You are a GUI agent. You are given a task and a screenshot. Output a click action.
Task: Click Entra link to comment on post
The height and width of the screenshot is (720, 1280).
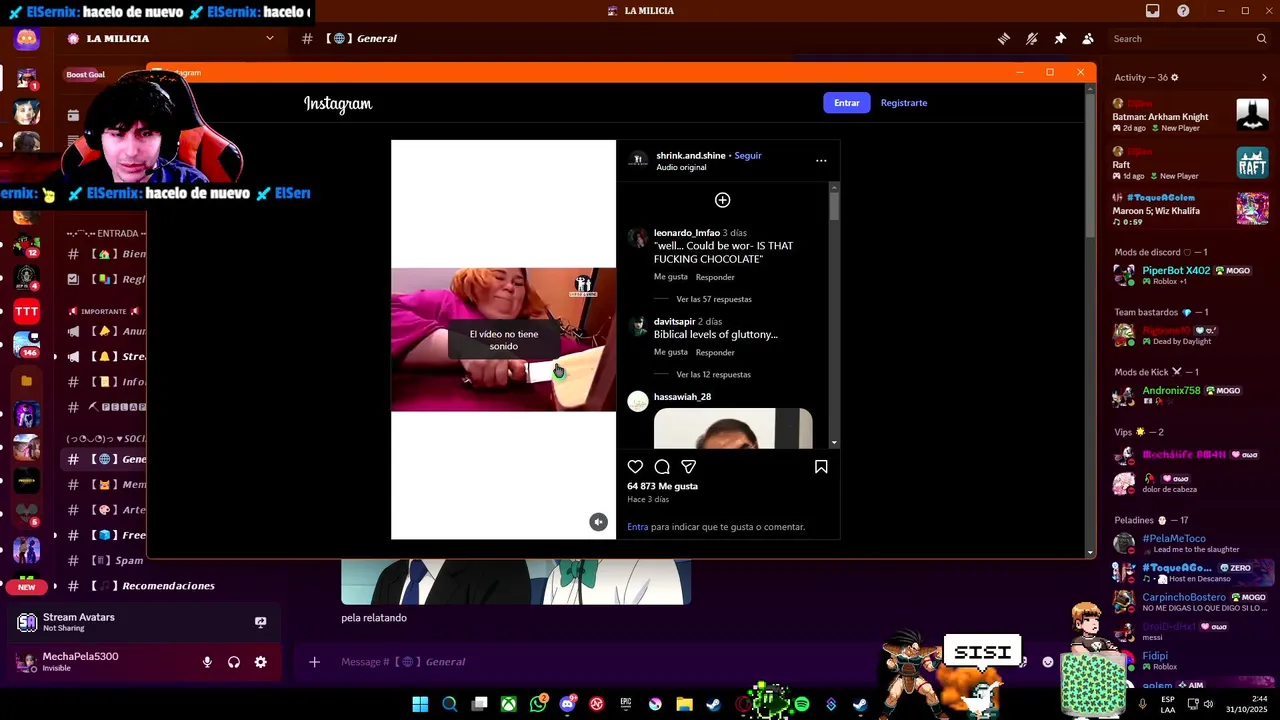(x=638, y=527)
